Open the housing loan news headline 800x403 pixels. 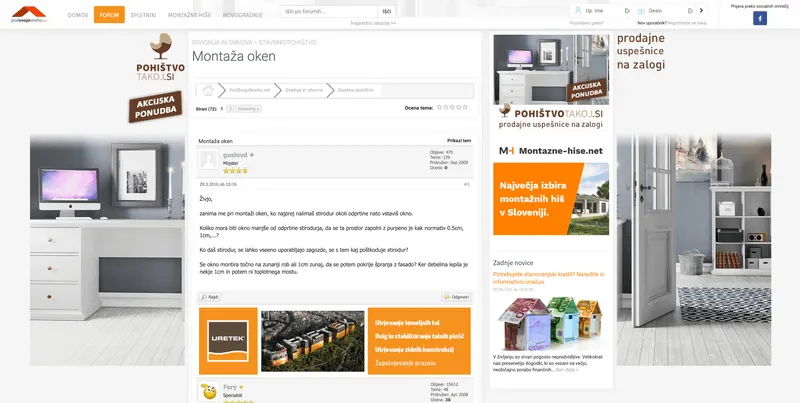pyautogui.click(x=548, y=278)
